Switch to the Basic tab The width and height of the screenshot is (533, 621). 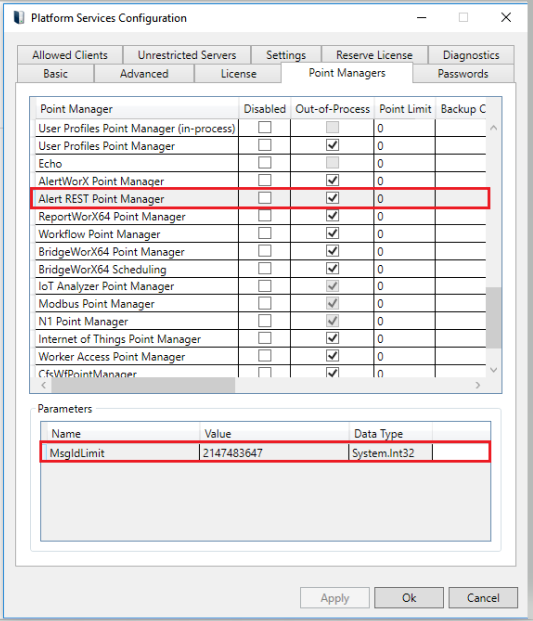click(x=55, y=74)
